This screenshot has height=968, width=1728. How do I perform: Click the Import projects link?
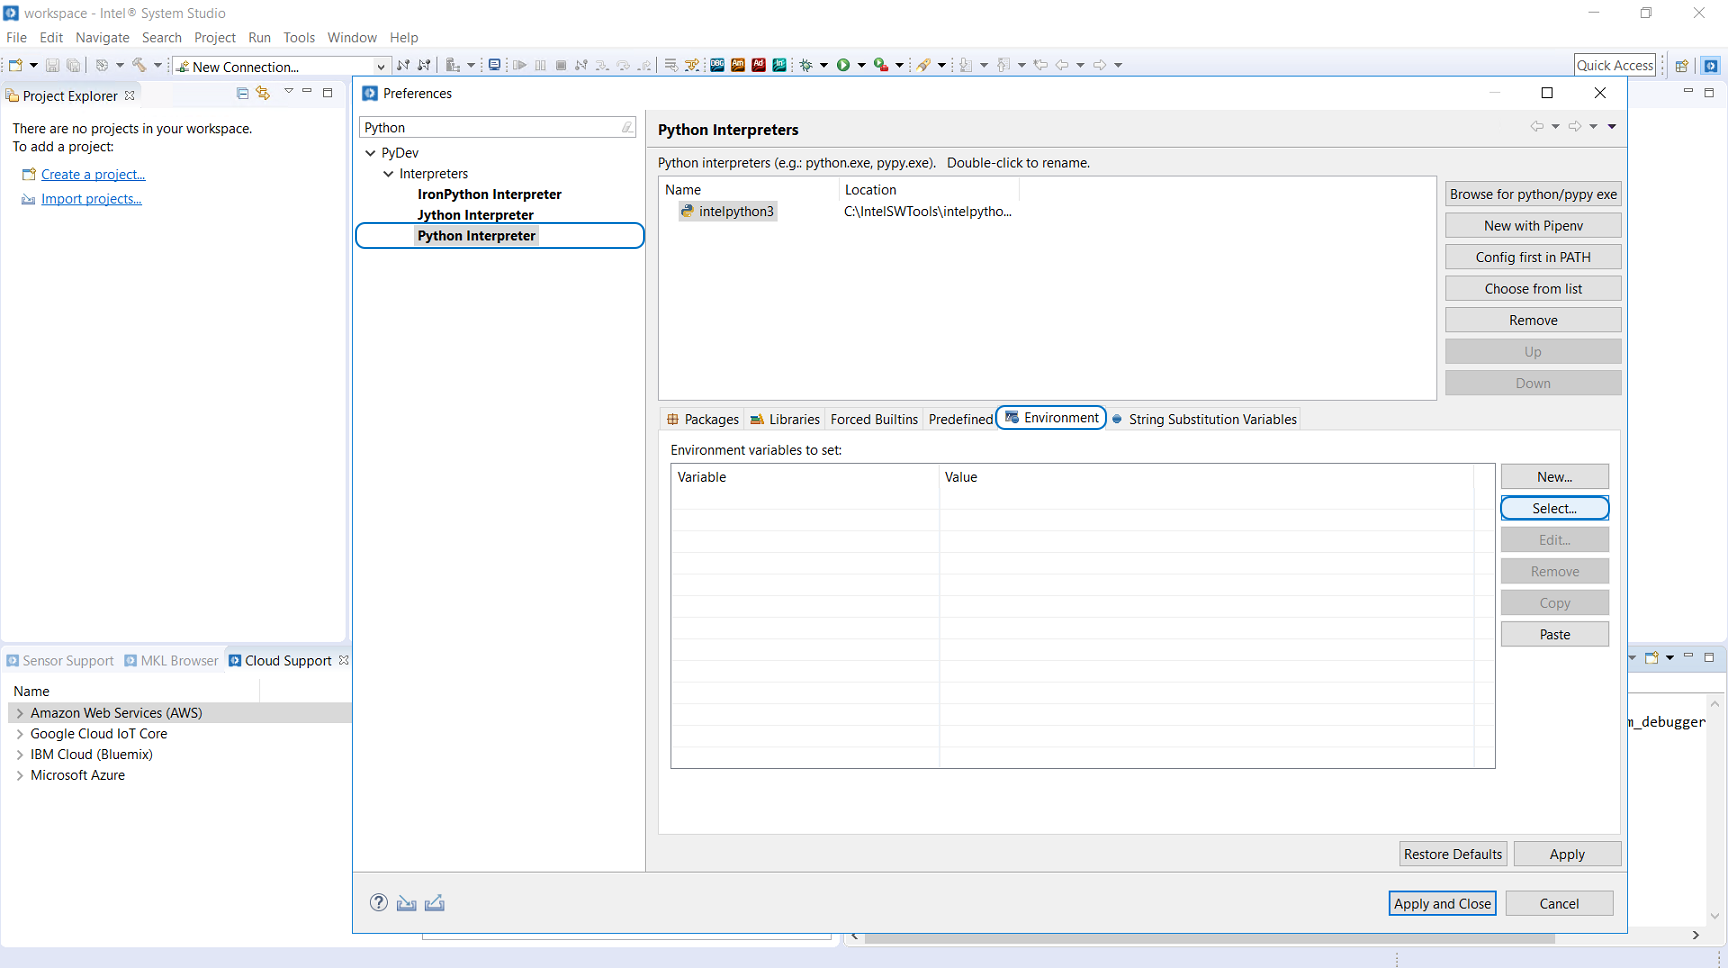91,199
